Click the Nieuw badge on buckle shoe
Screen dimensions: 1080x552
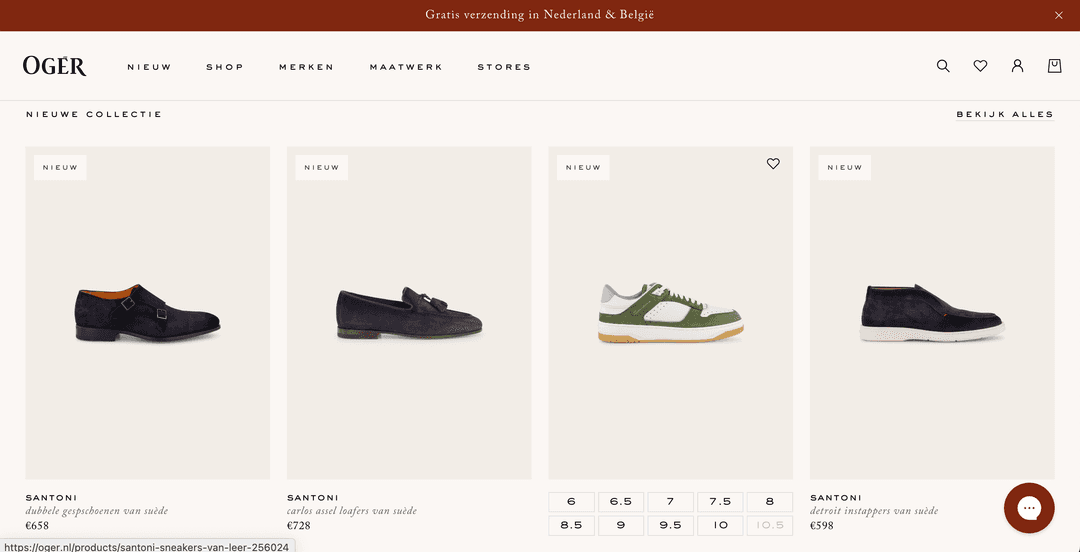click(60, 167)
